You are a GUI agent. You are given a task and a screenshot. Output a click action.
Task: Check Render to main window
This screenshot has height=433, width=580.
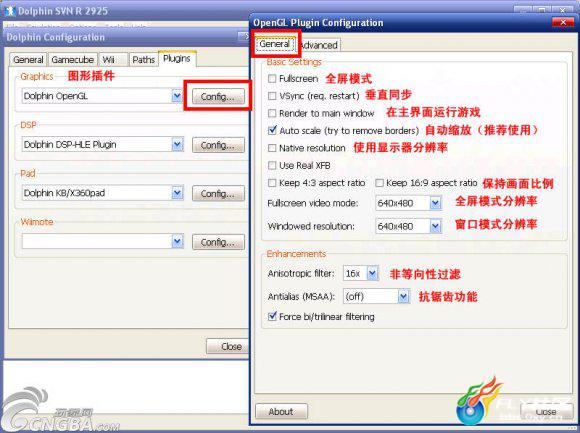tap(272, 113)
